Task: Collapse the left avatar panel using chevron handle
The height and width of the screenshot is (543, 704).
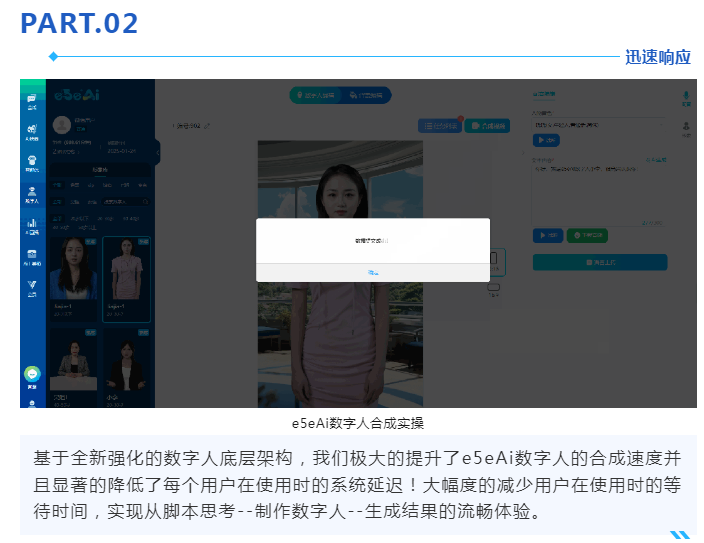Action: point(158,152)
